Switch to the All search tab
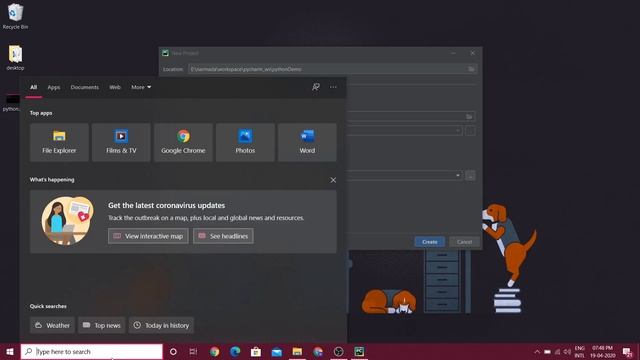The height and width of the screenshot is (360, 640). click(33, 87)
